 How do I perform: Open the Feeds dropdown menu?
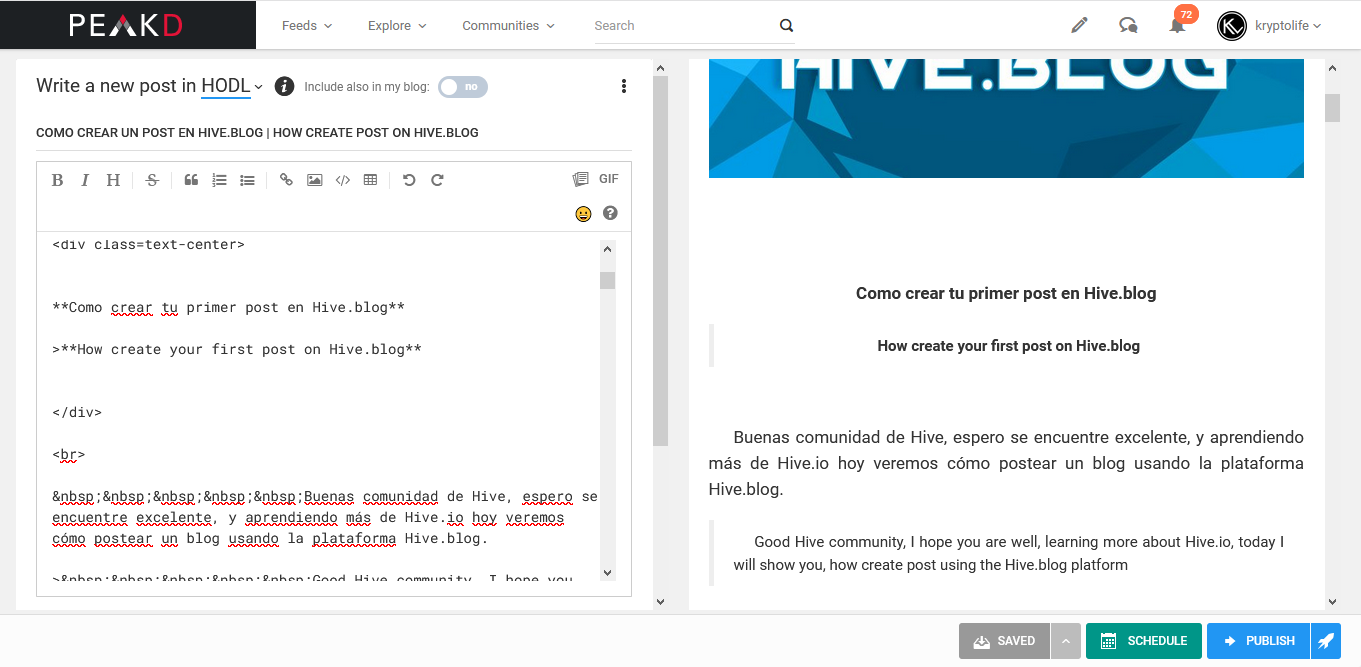[x=307, y=26]
